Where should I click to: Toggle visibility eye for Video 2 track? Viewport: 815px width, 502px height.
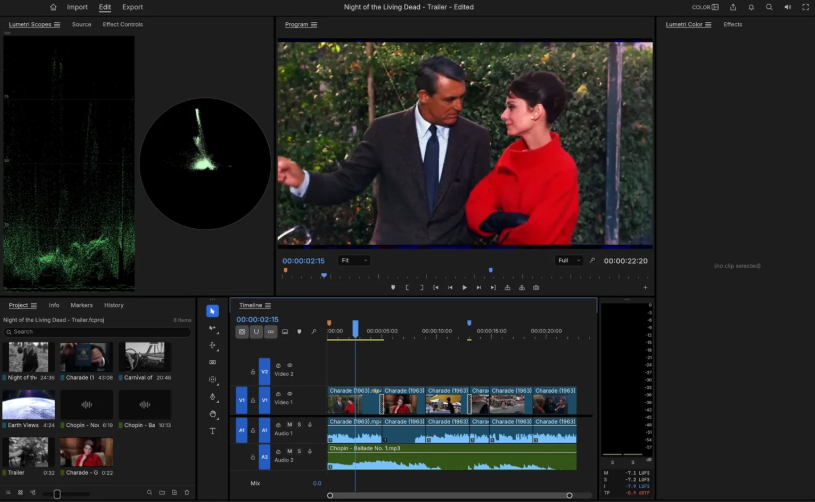tap(290, 365)
